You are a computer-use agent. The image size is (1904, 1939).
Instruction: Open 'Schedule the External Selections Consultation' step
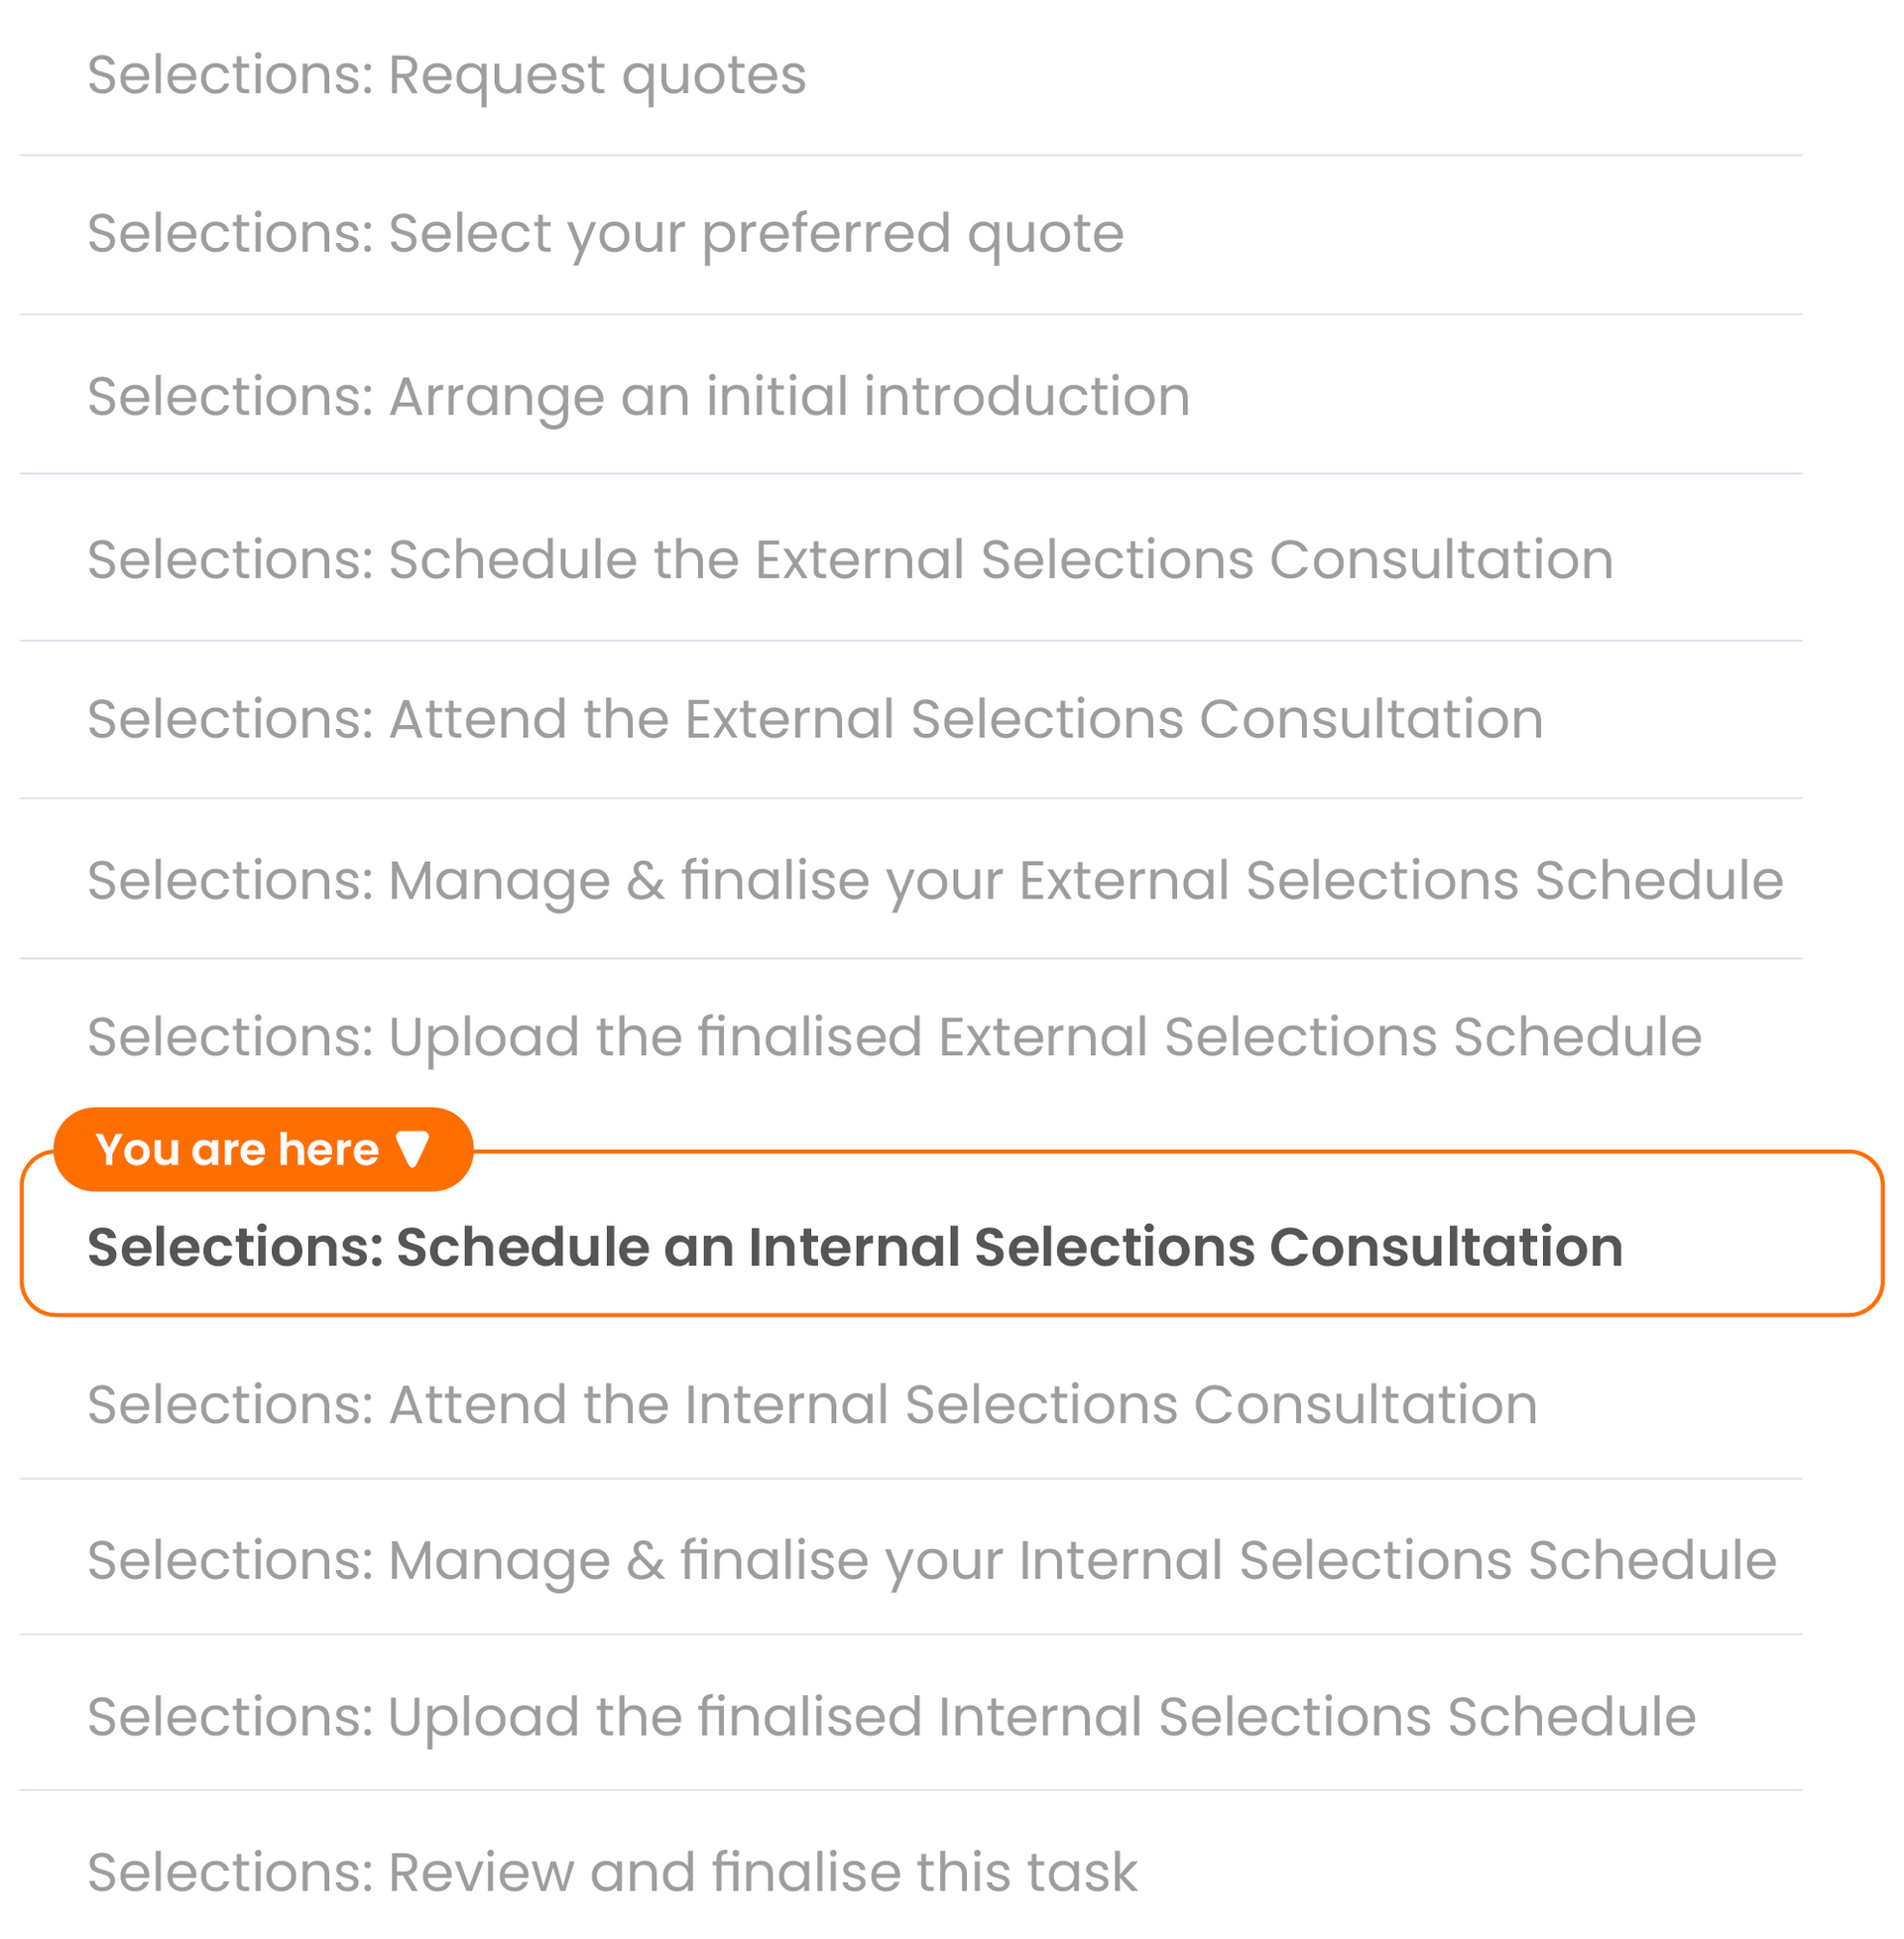[x=850, y=559]
